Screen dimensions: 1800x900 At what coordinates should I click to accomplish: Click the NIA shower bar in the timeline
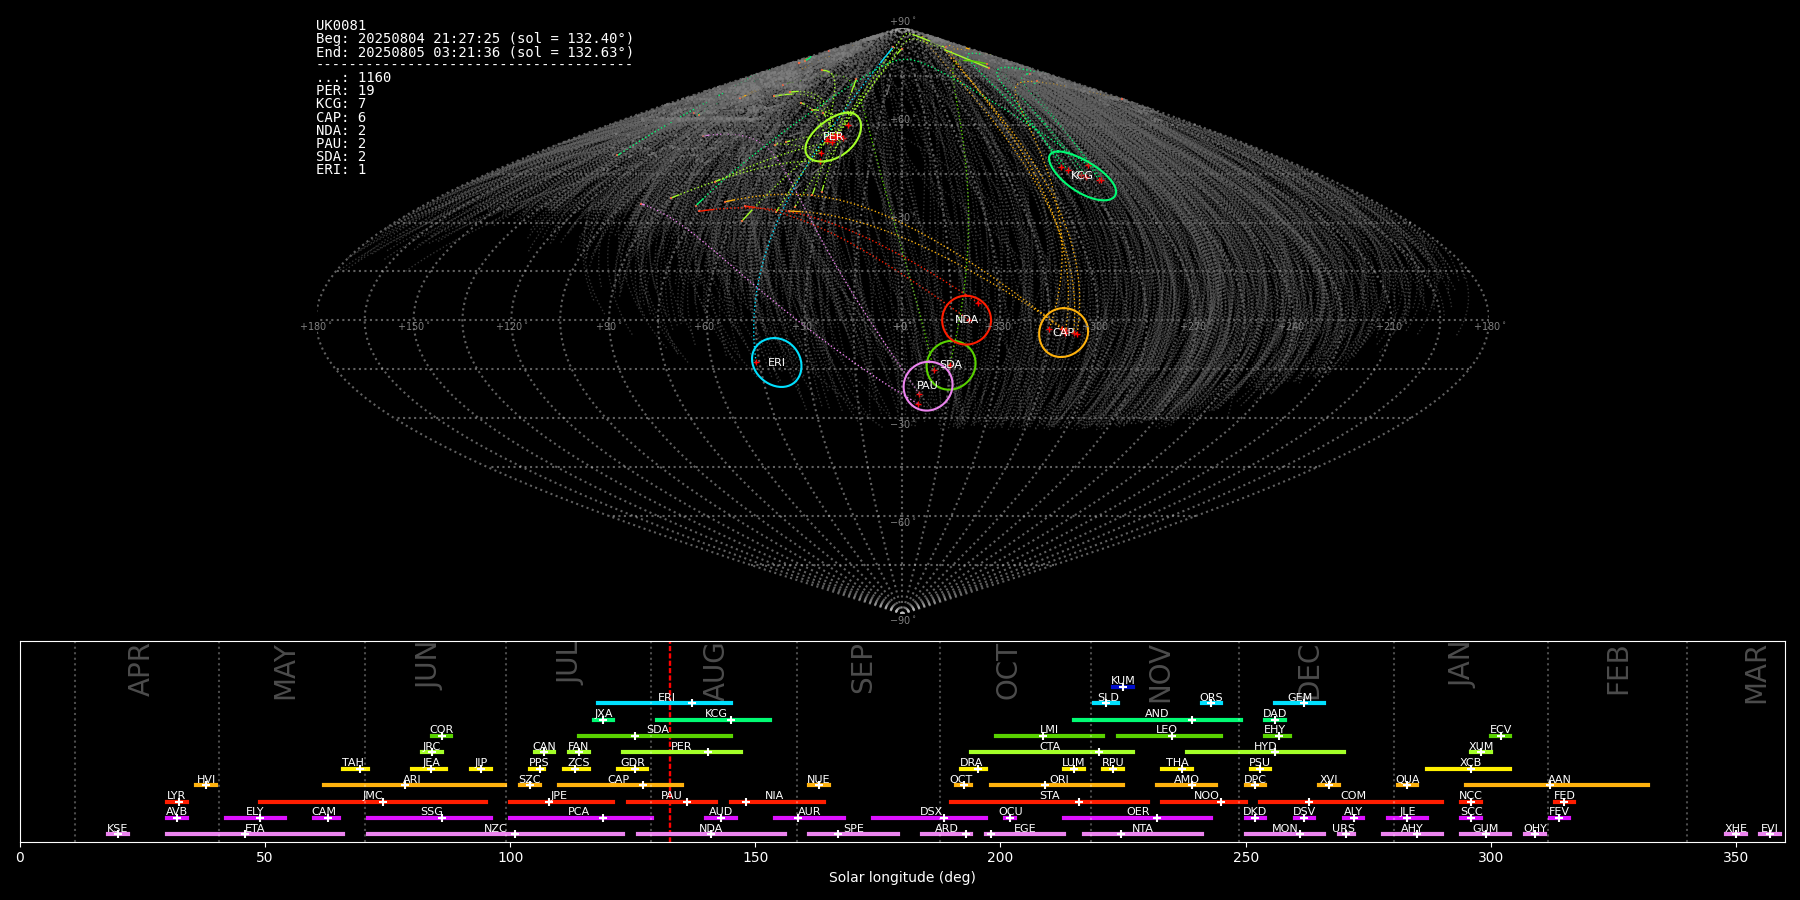tap(777, 802)
